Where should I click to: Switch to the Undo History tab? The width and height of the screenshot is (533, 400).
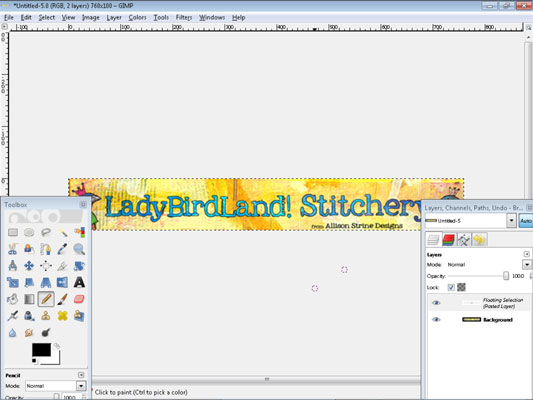tap(479, 240)
